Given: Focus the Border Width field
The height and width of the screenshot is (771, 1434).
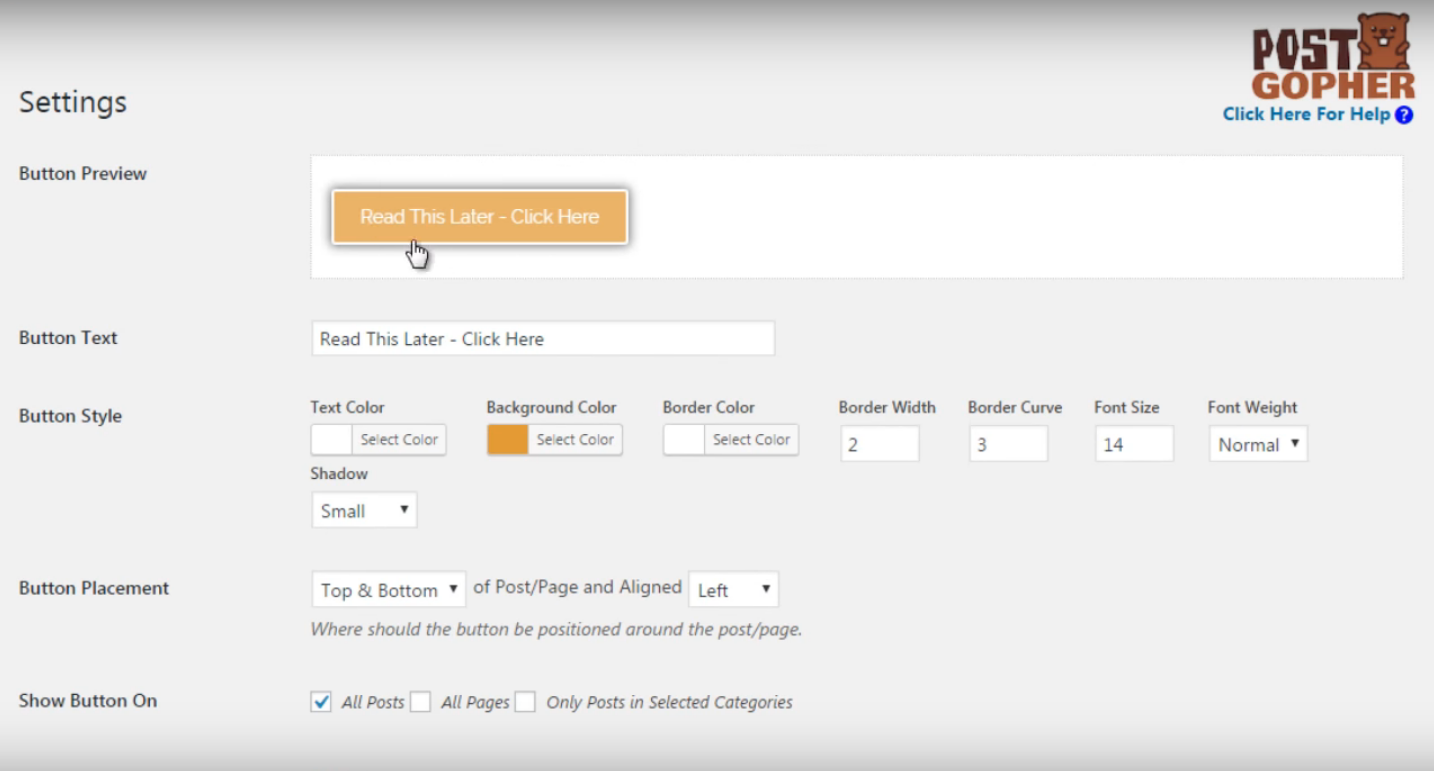Looking at the screenshot, I should [879, 444].
